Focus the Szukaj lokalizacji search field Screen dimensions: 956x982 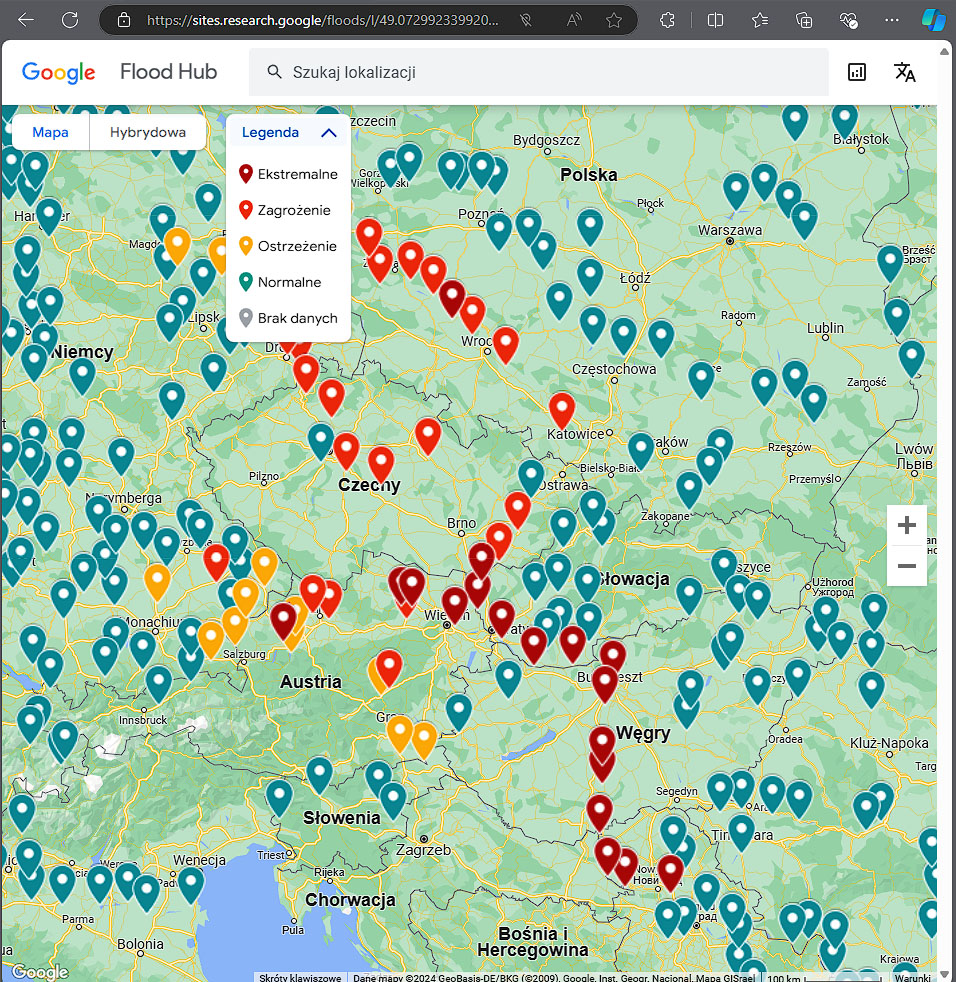[x=539, y=72]
